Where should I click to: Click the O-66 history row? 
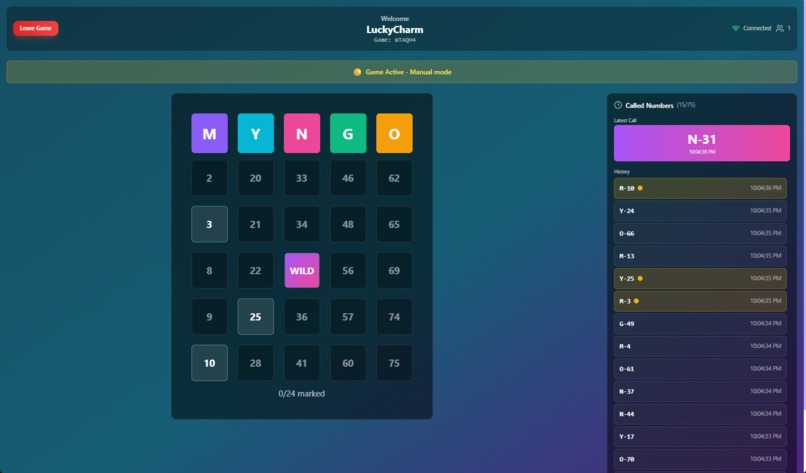[700, 233]
